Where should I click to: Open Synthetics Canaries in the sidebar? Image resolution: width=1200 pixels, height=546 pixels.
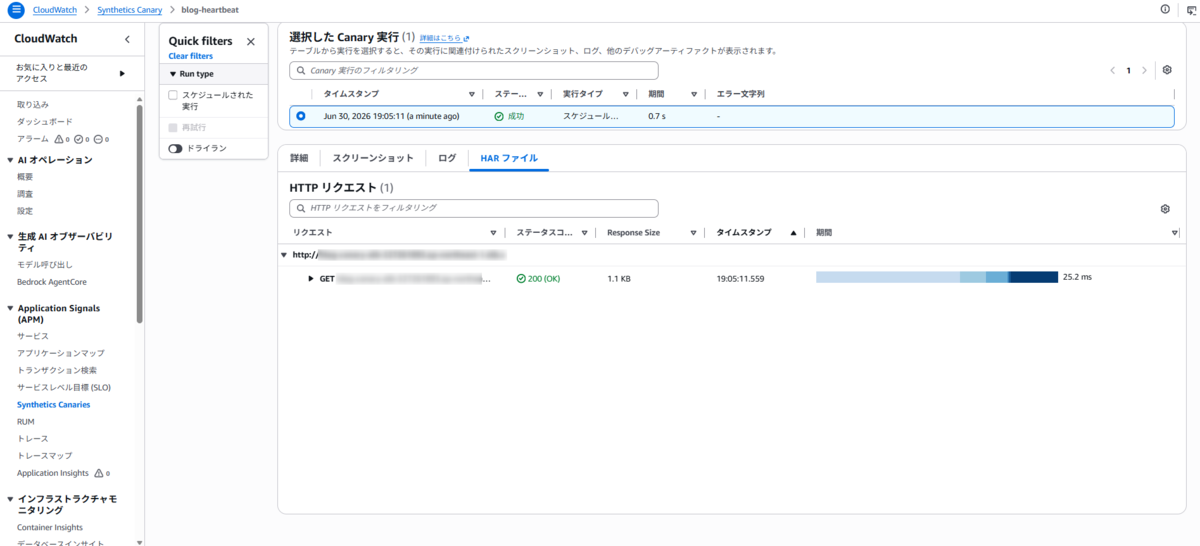(x=53, y=404)
